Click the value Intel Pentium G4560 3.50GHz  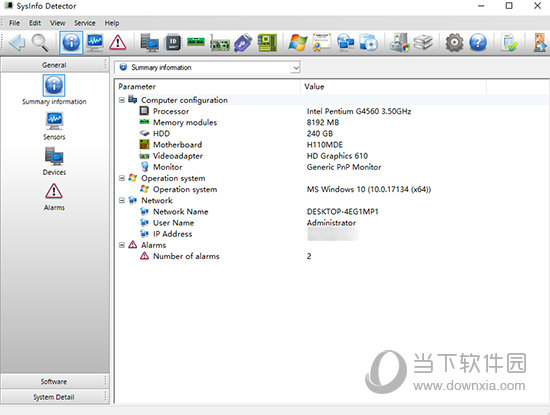click(x=359, y=112)
